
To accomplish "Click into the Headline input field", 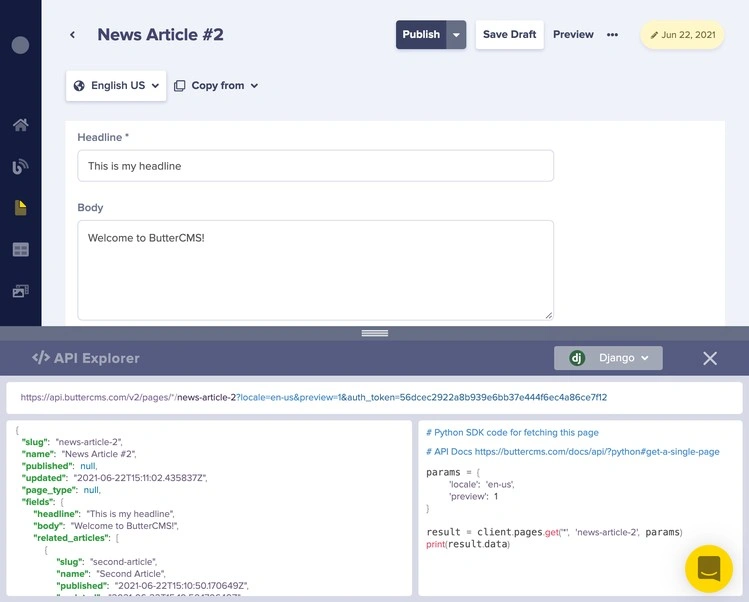I will pyautogui.click(x=316, y=166).
